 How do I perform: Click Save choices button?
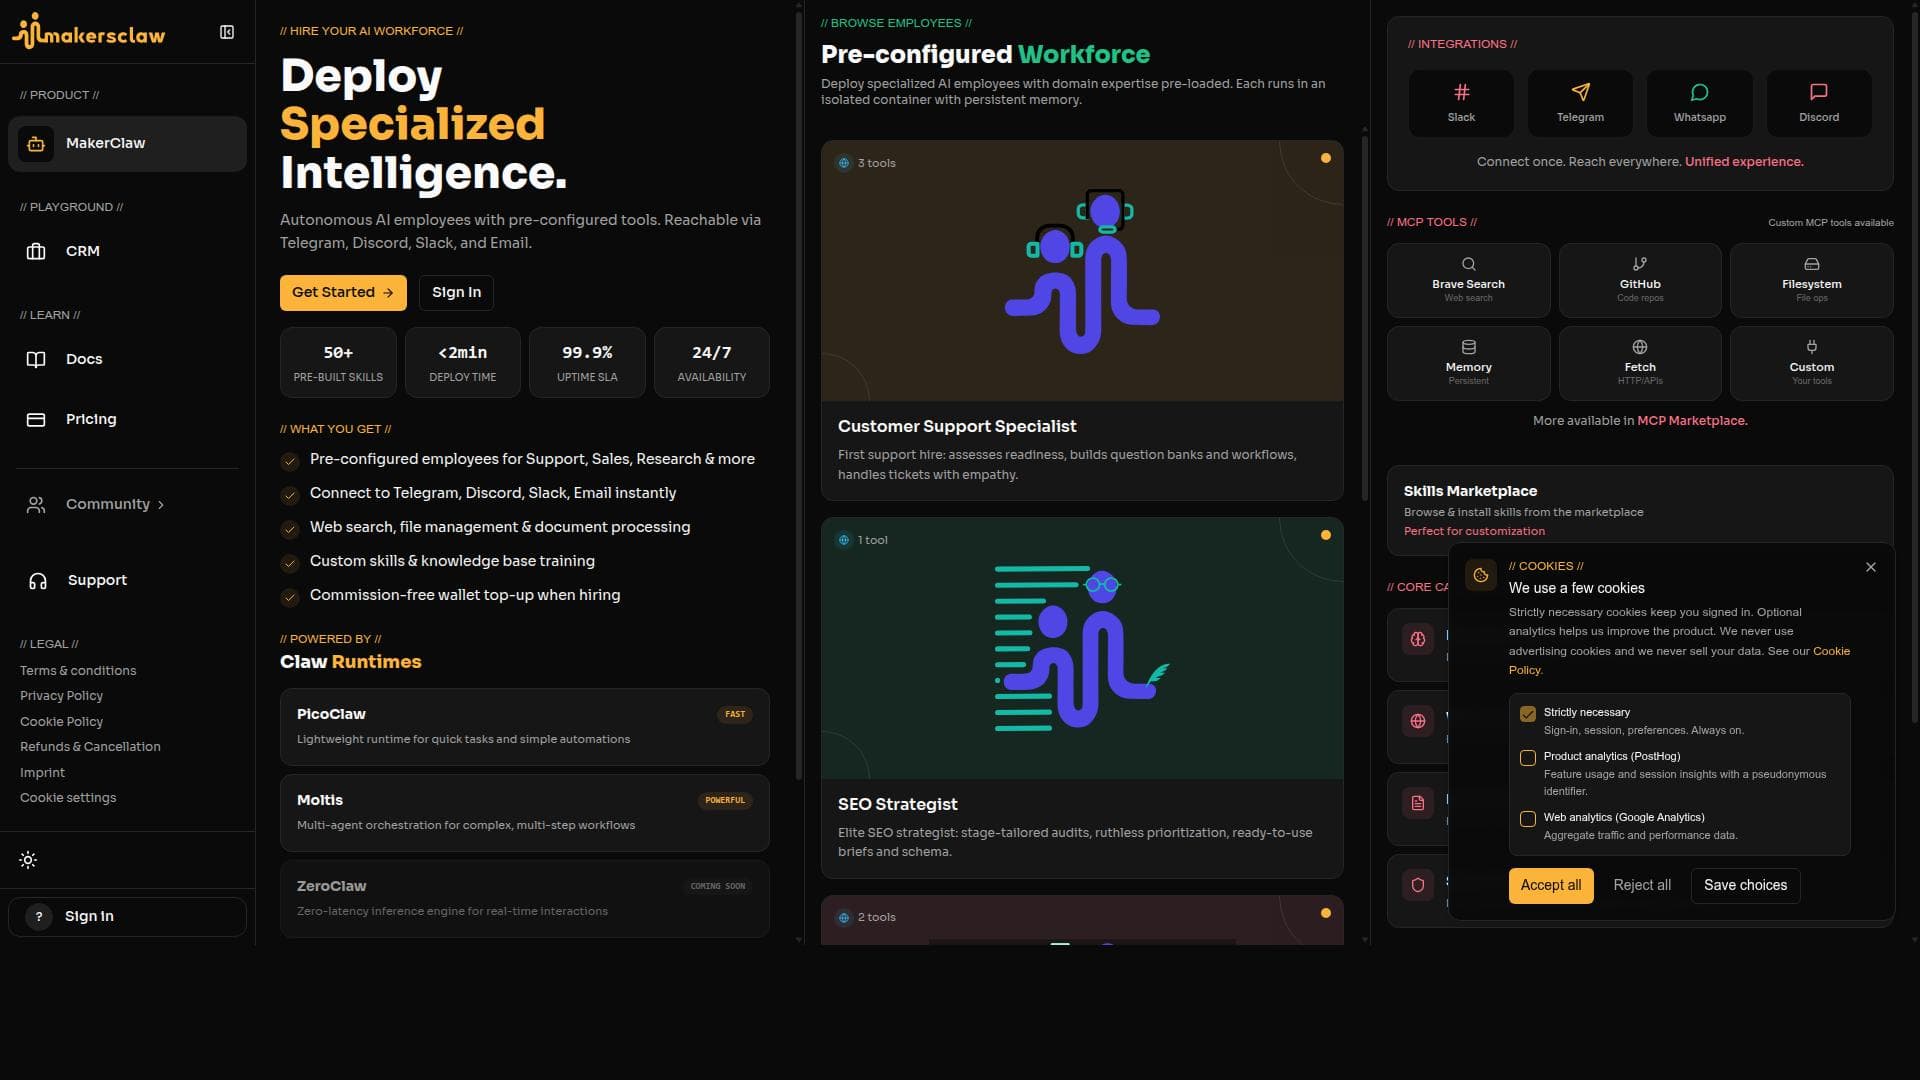click(x=1745, y=885)
